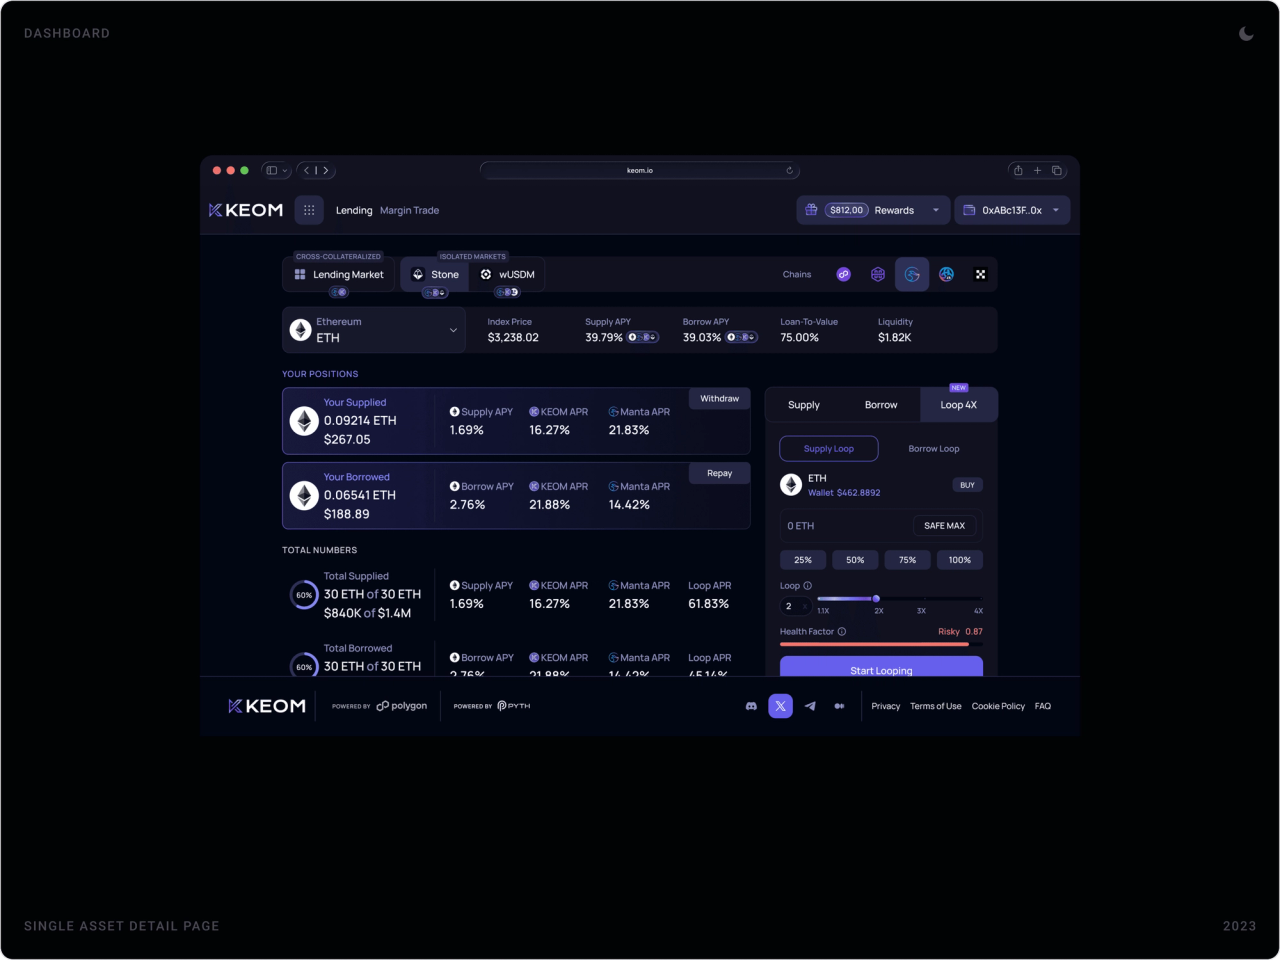This screenshot has height=960, width=1280.
Task: Click the Health Factor info icon
Action: point(842,632)
